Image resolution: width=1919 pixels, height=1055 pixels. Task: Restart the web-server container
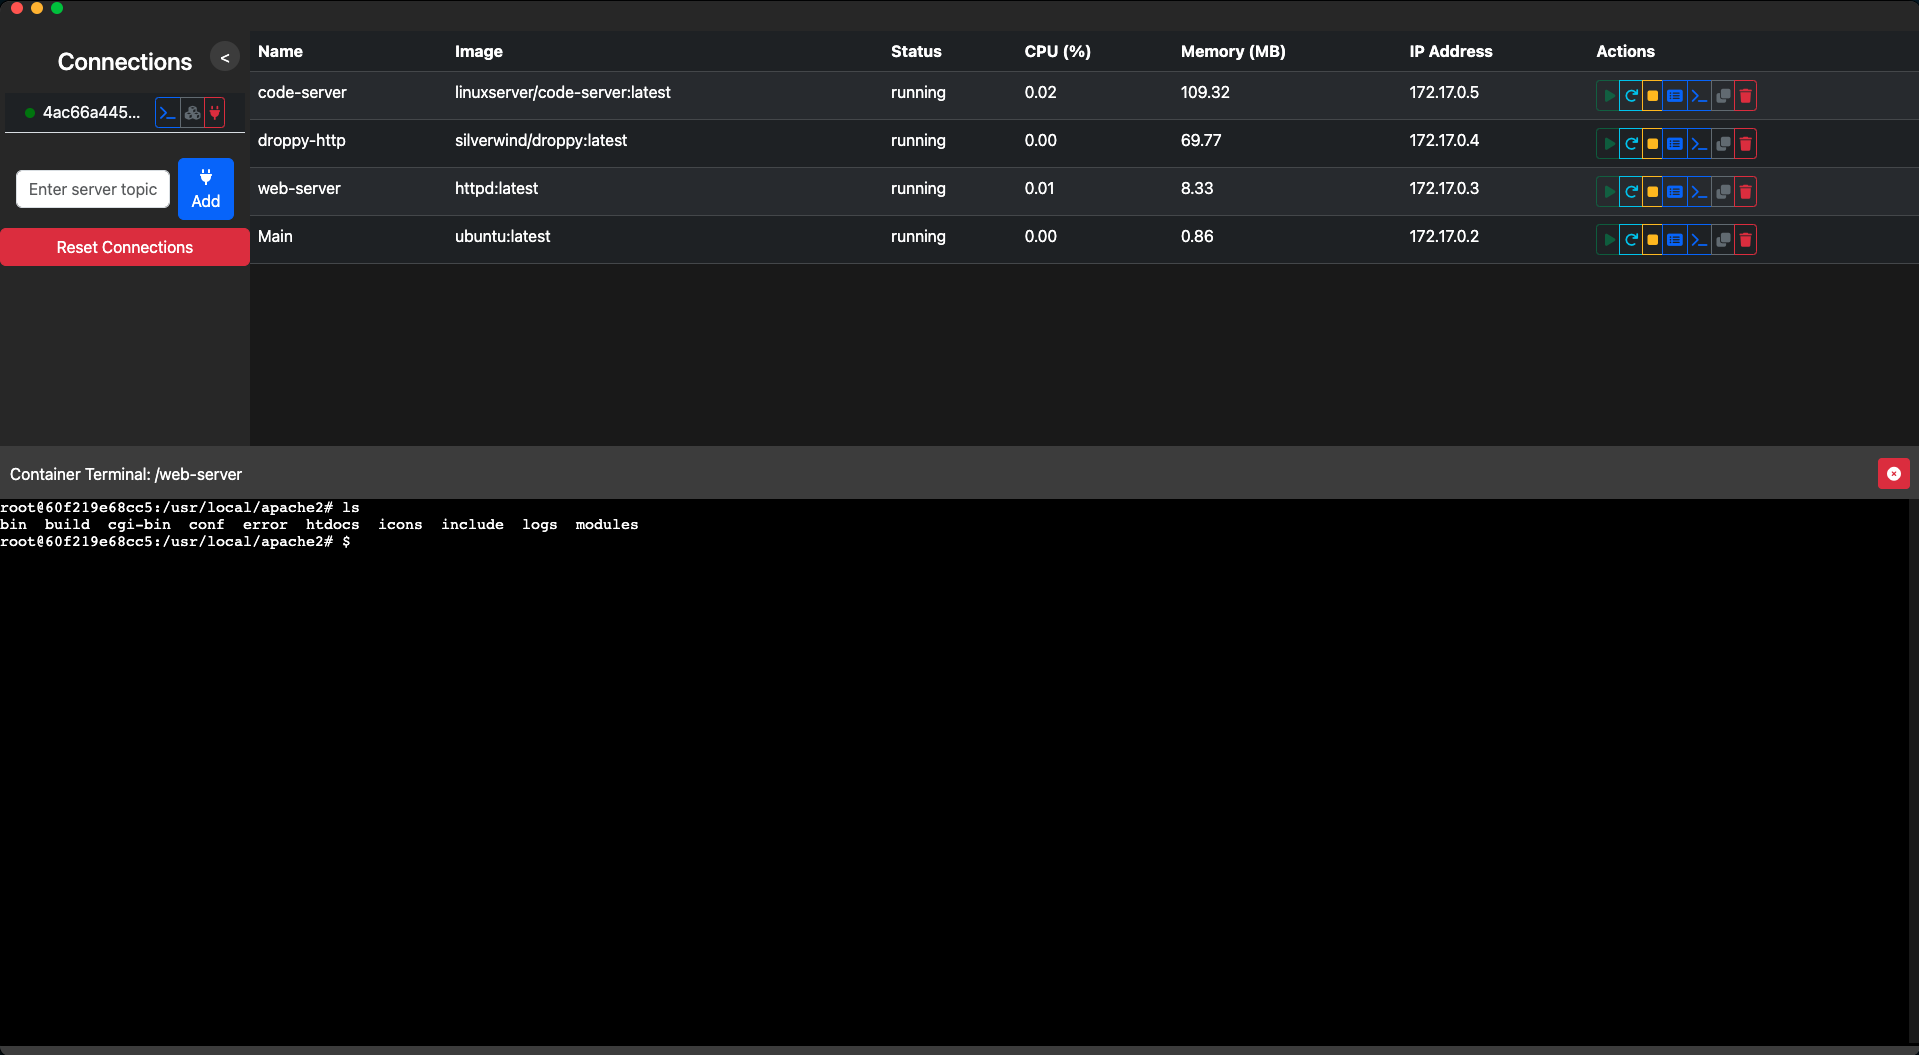pos(1631,192)
